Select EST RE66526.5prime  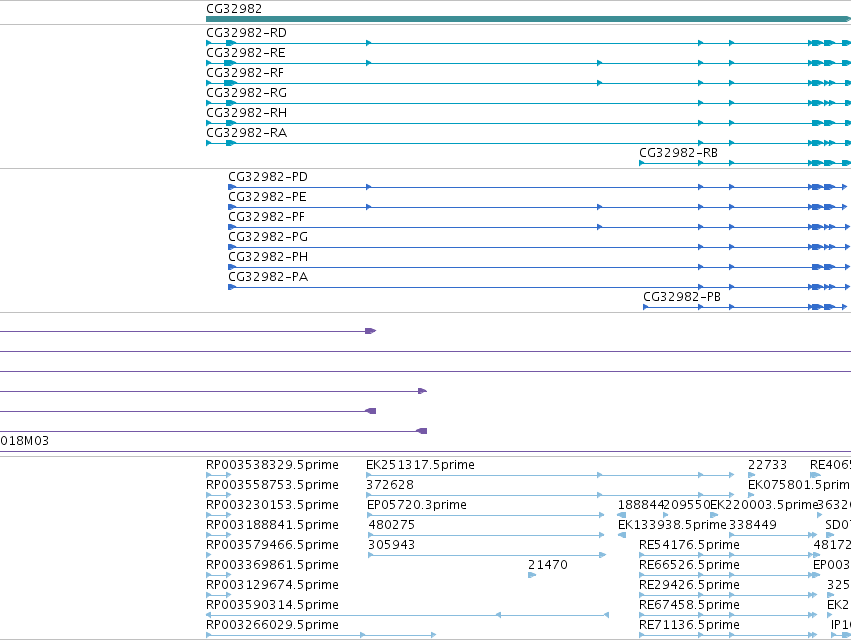coord(689,565)
